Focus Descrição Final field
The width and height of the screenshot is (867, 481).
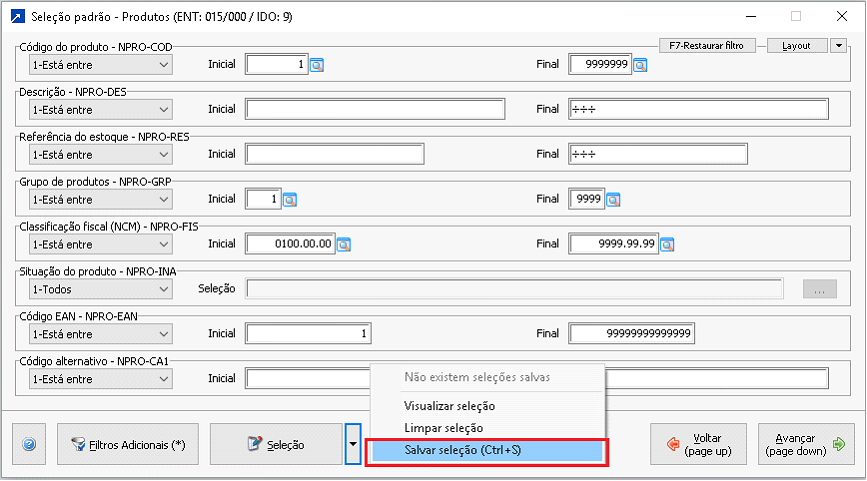coord(699,109)
